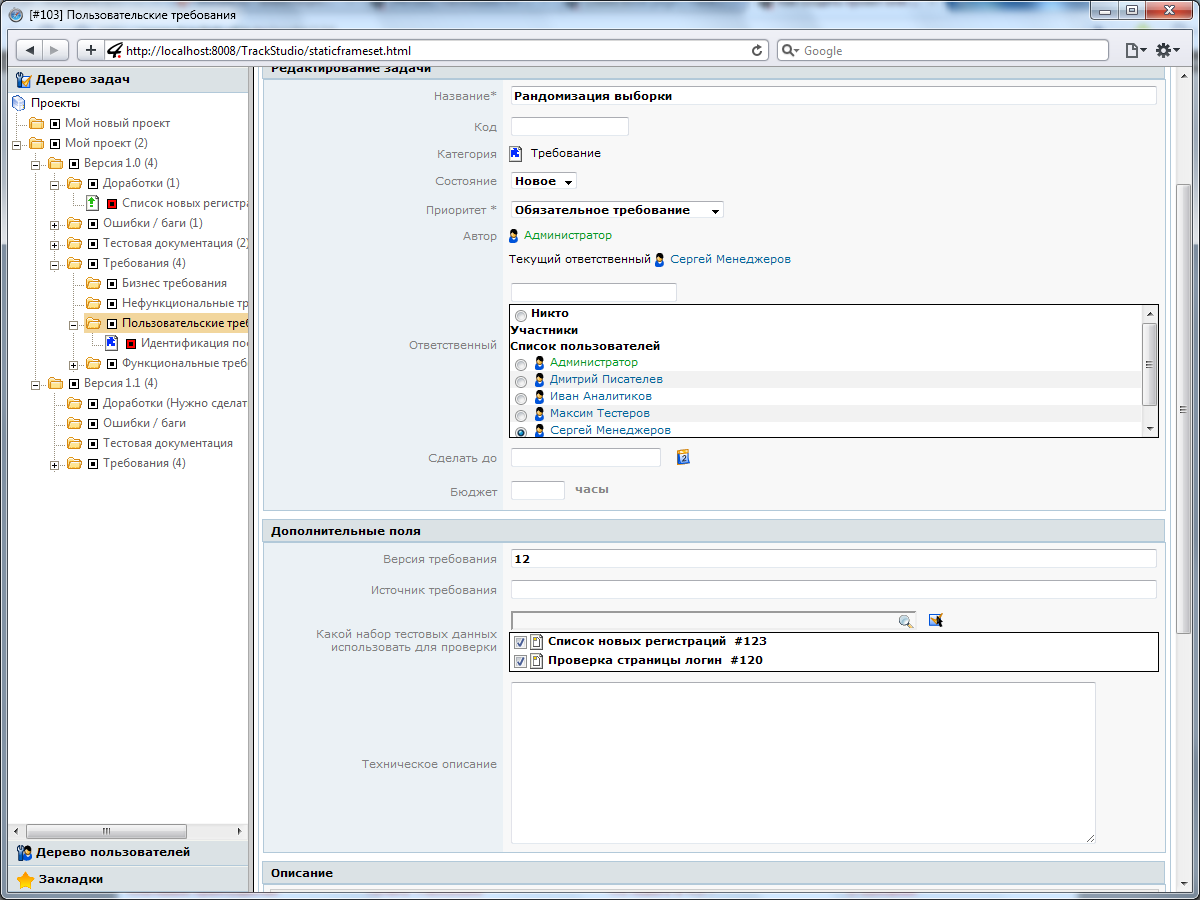
Task: Select the Сергей Менеджеров radio button
Action: pyautogui.click(x=521, y=431)
